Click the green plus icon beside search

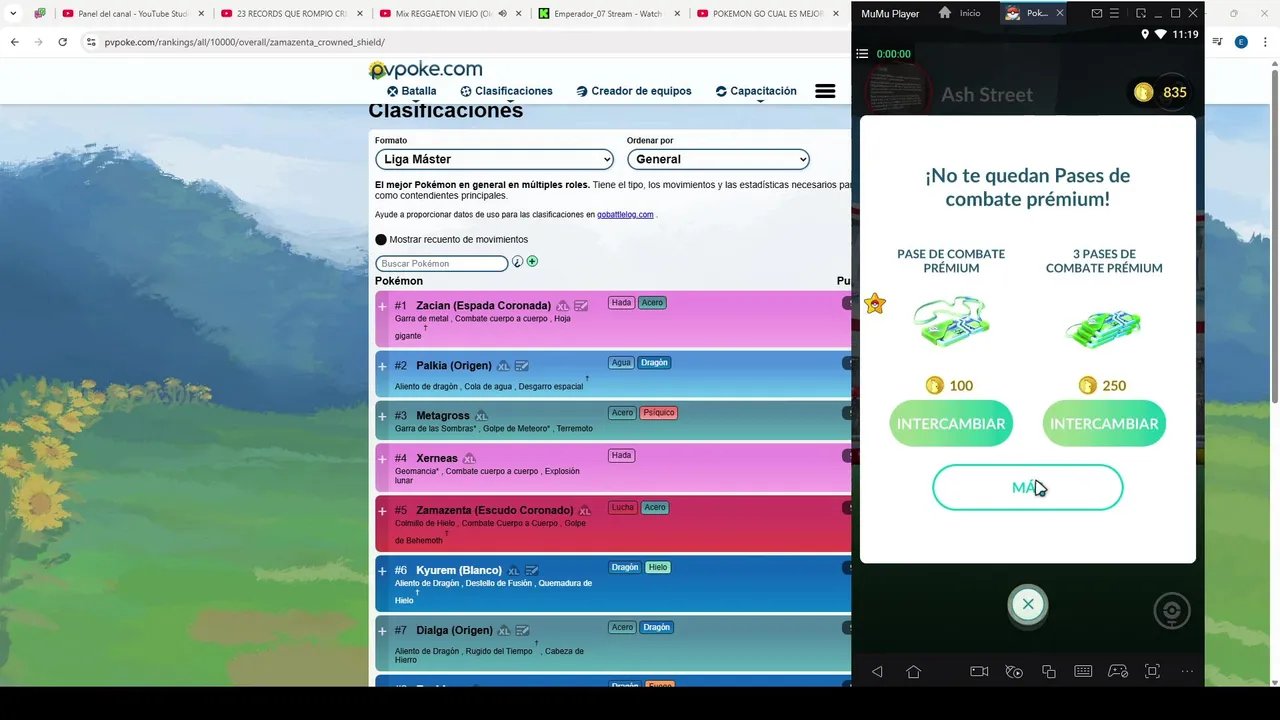pos(532,261)
